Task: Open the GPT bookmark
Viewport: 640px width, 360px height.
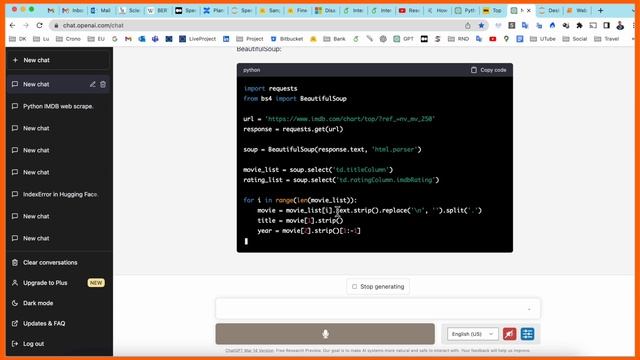Action: click(x=404, y=39)
